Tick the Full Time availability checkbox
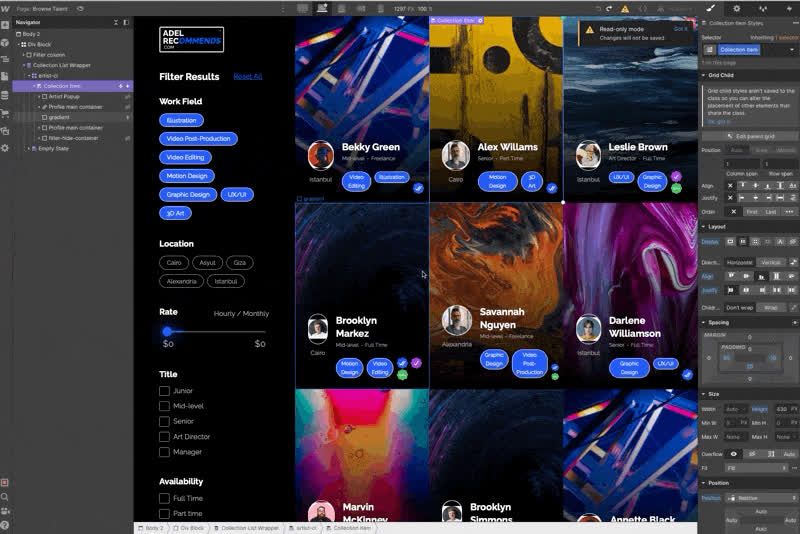This screenshot has width=800, height=534. [x=165, y=498]
